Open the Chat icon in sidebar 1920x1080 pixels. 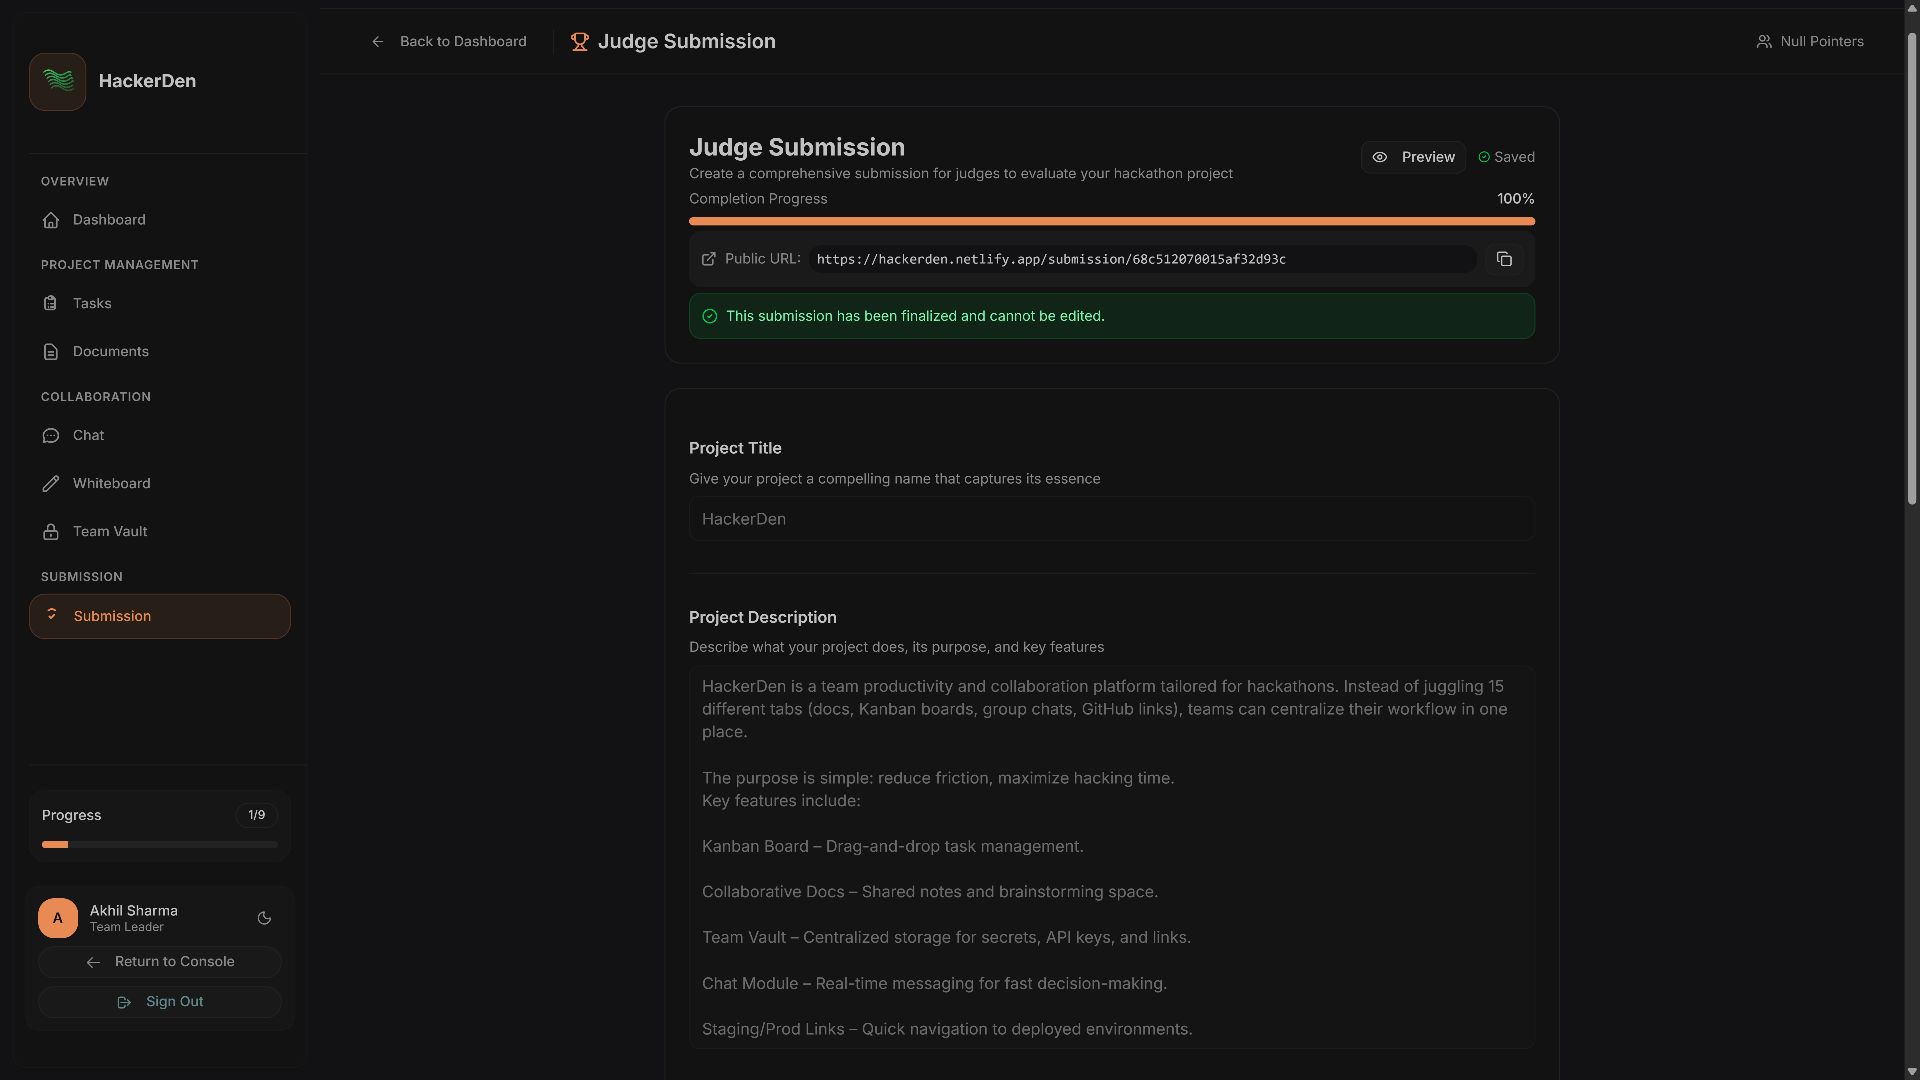pos(51,436)
